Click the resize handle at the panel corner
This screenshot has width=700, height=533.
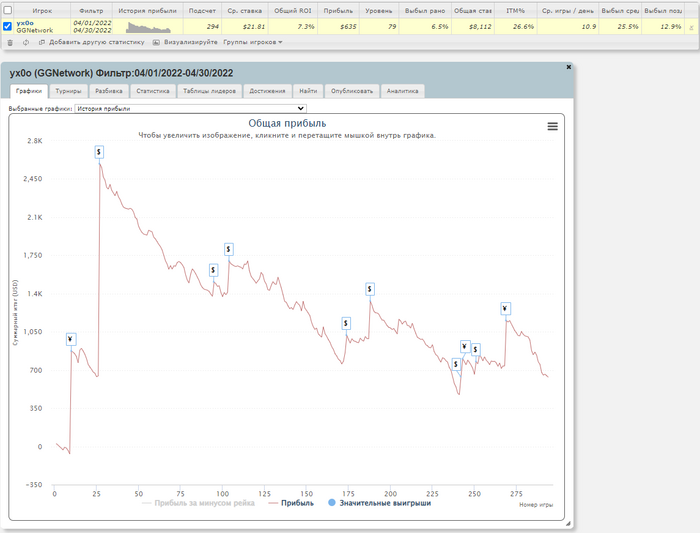point(568,524)
